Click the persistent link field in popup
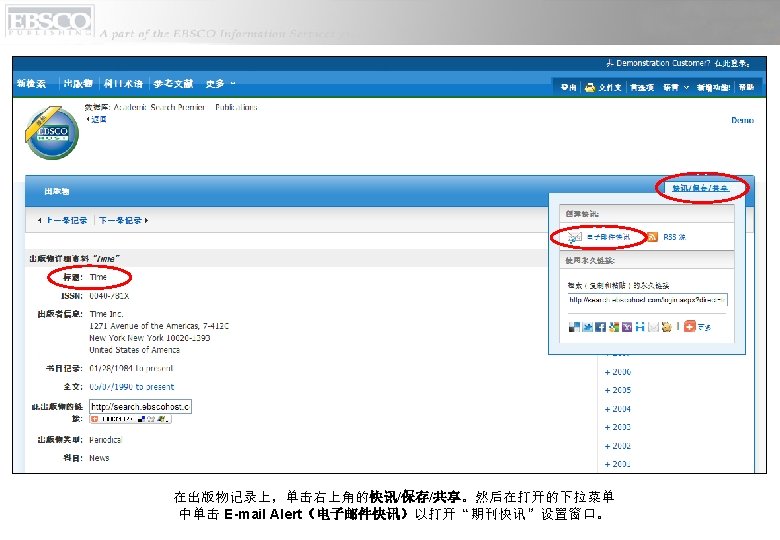The height and width of the screenshot is (540, 780). point(648,300)
